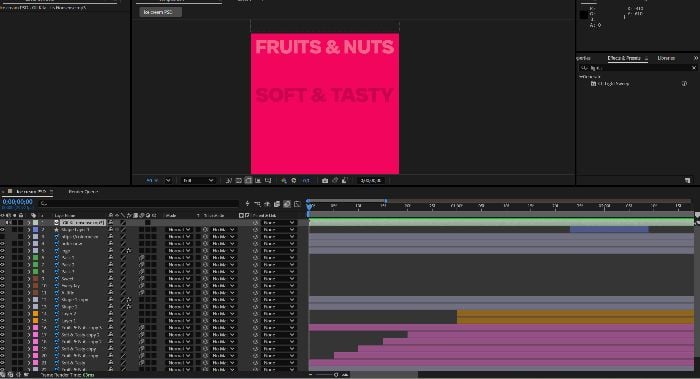Toggle the eye on brown layer 9

[x=3, y=279]
